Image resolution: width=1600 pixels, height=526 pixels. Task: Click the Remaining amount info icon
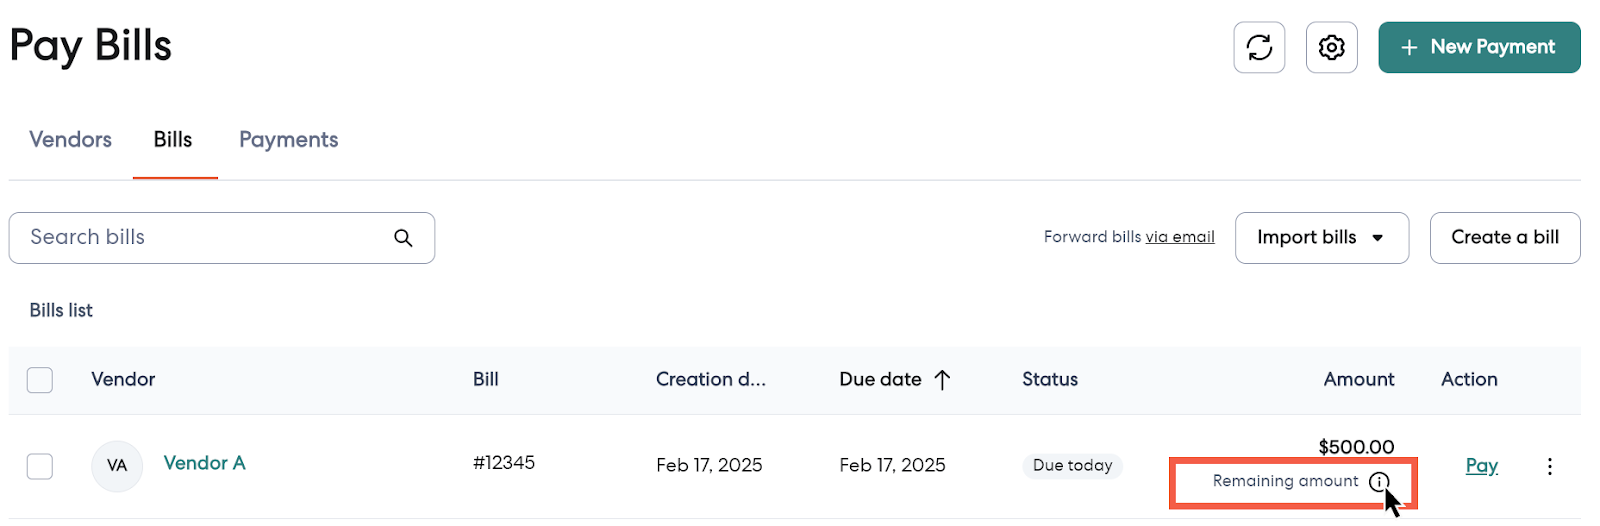(1379, 482)
